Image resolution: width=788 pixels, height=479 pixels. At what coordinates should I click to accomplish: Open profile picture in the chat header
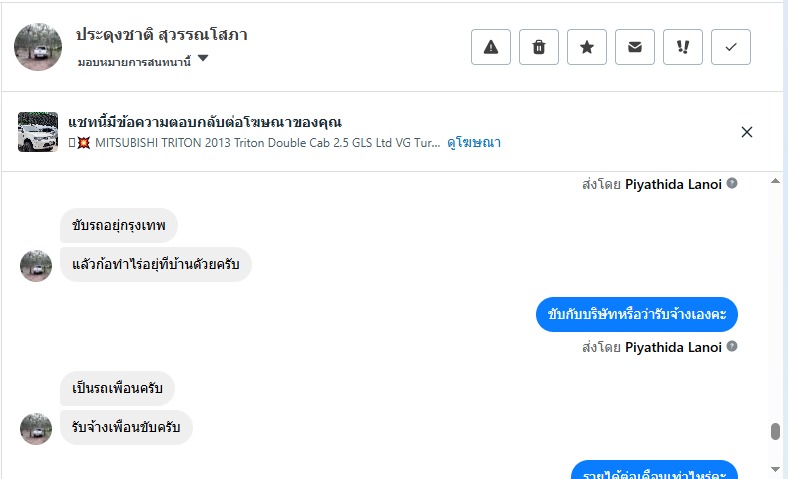click(x=39, y=46)
